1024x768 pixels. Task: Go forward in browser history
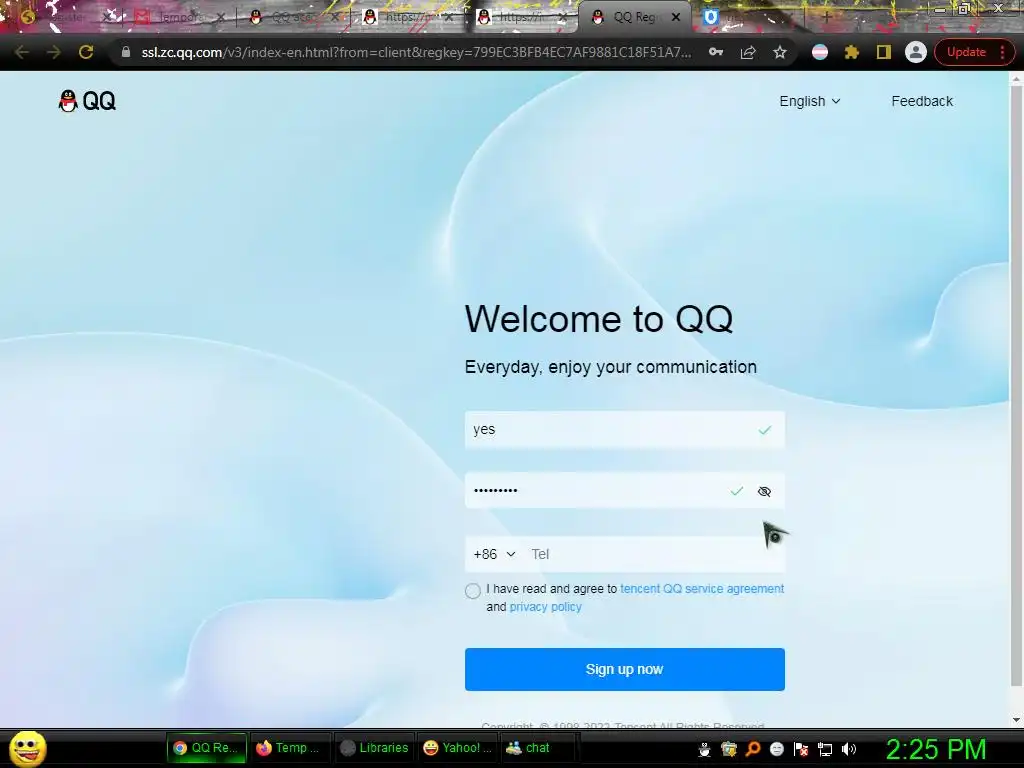54,52
